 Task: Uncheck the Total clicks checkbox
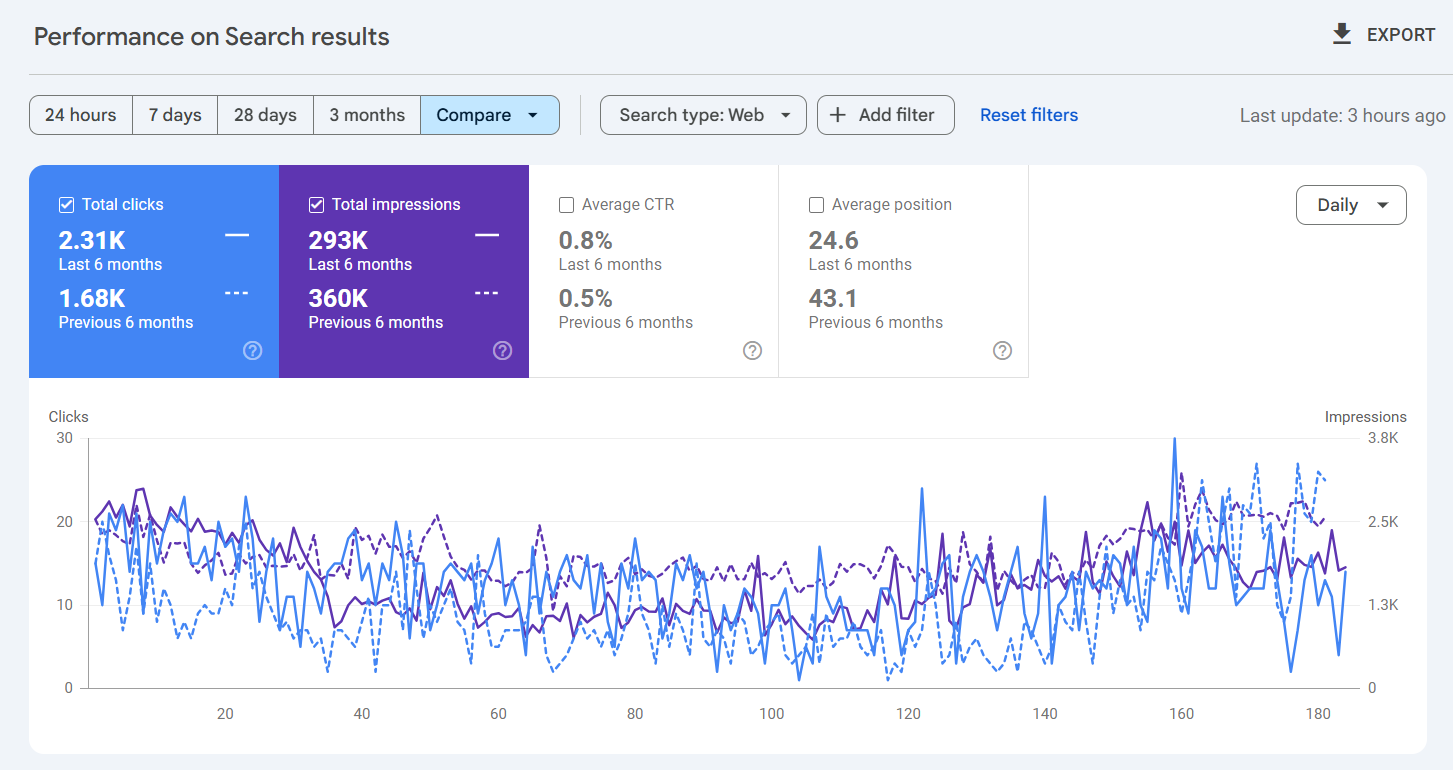pos(65,204)
